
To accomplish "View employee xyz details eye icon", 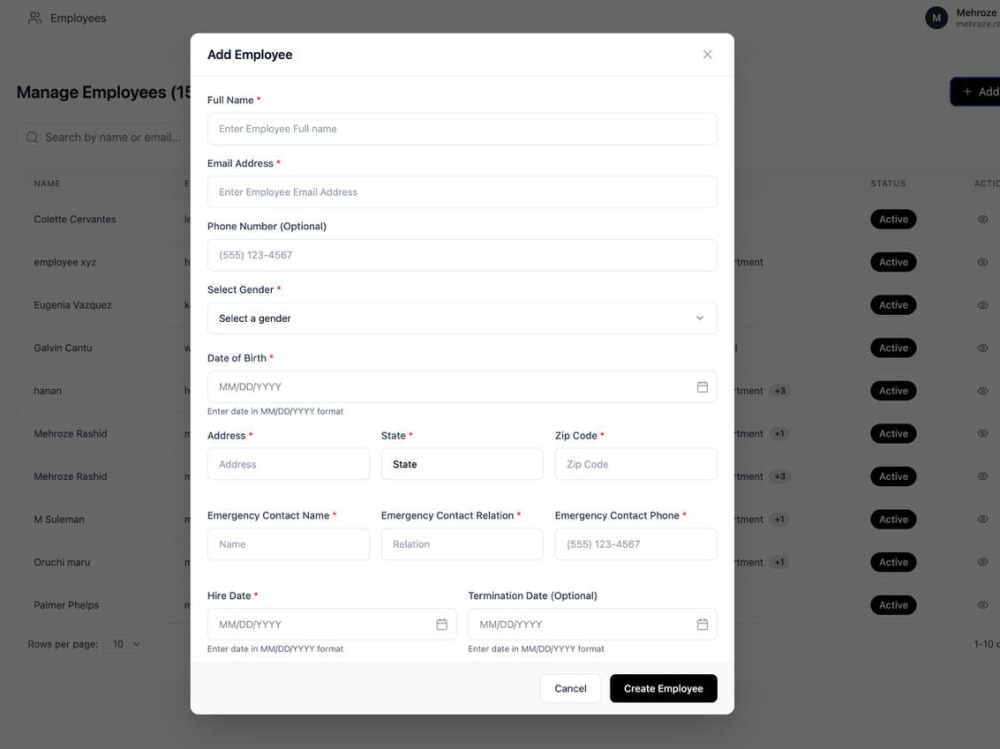I will [x=983, y=262].
